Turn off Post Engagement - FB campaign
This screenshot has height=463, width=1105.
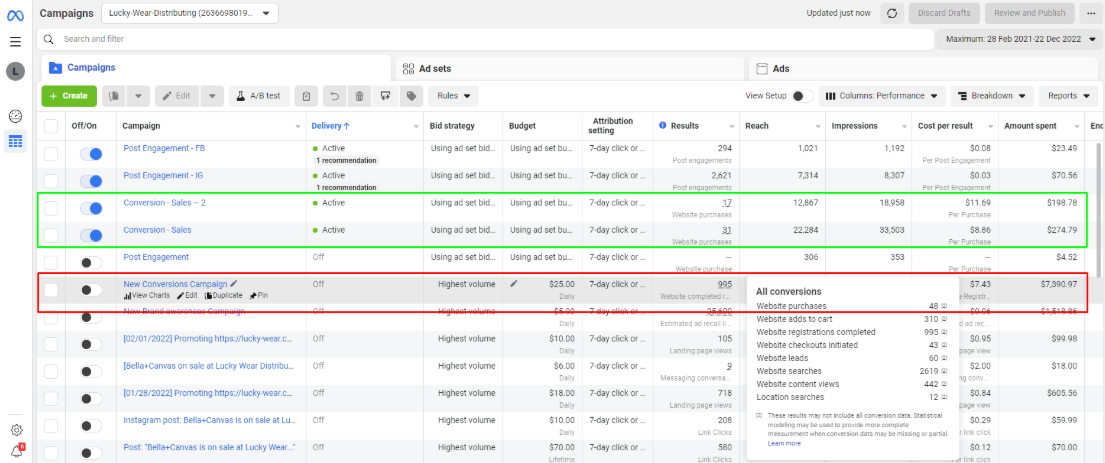click(91, 154)
